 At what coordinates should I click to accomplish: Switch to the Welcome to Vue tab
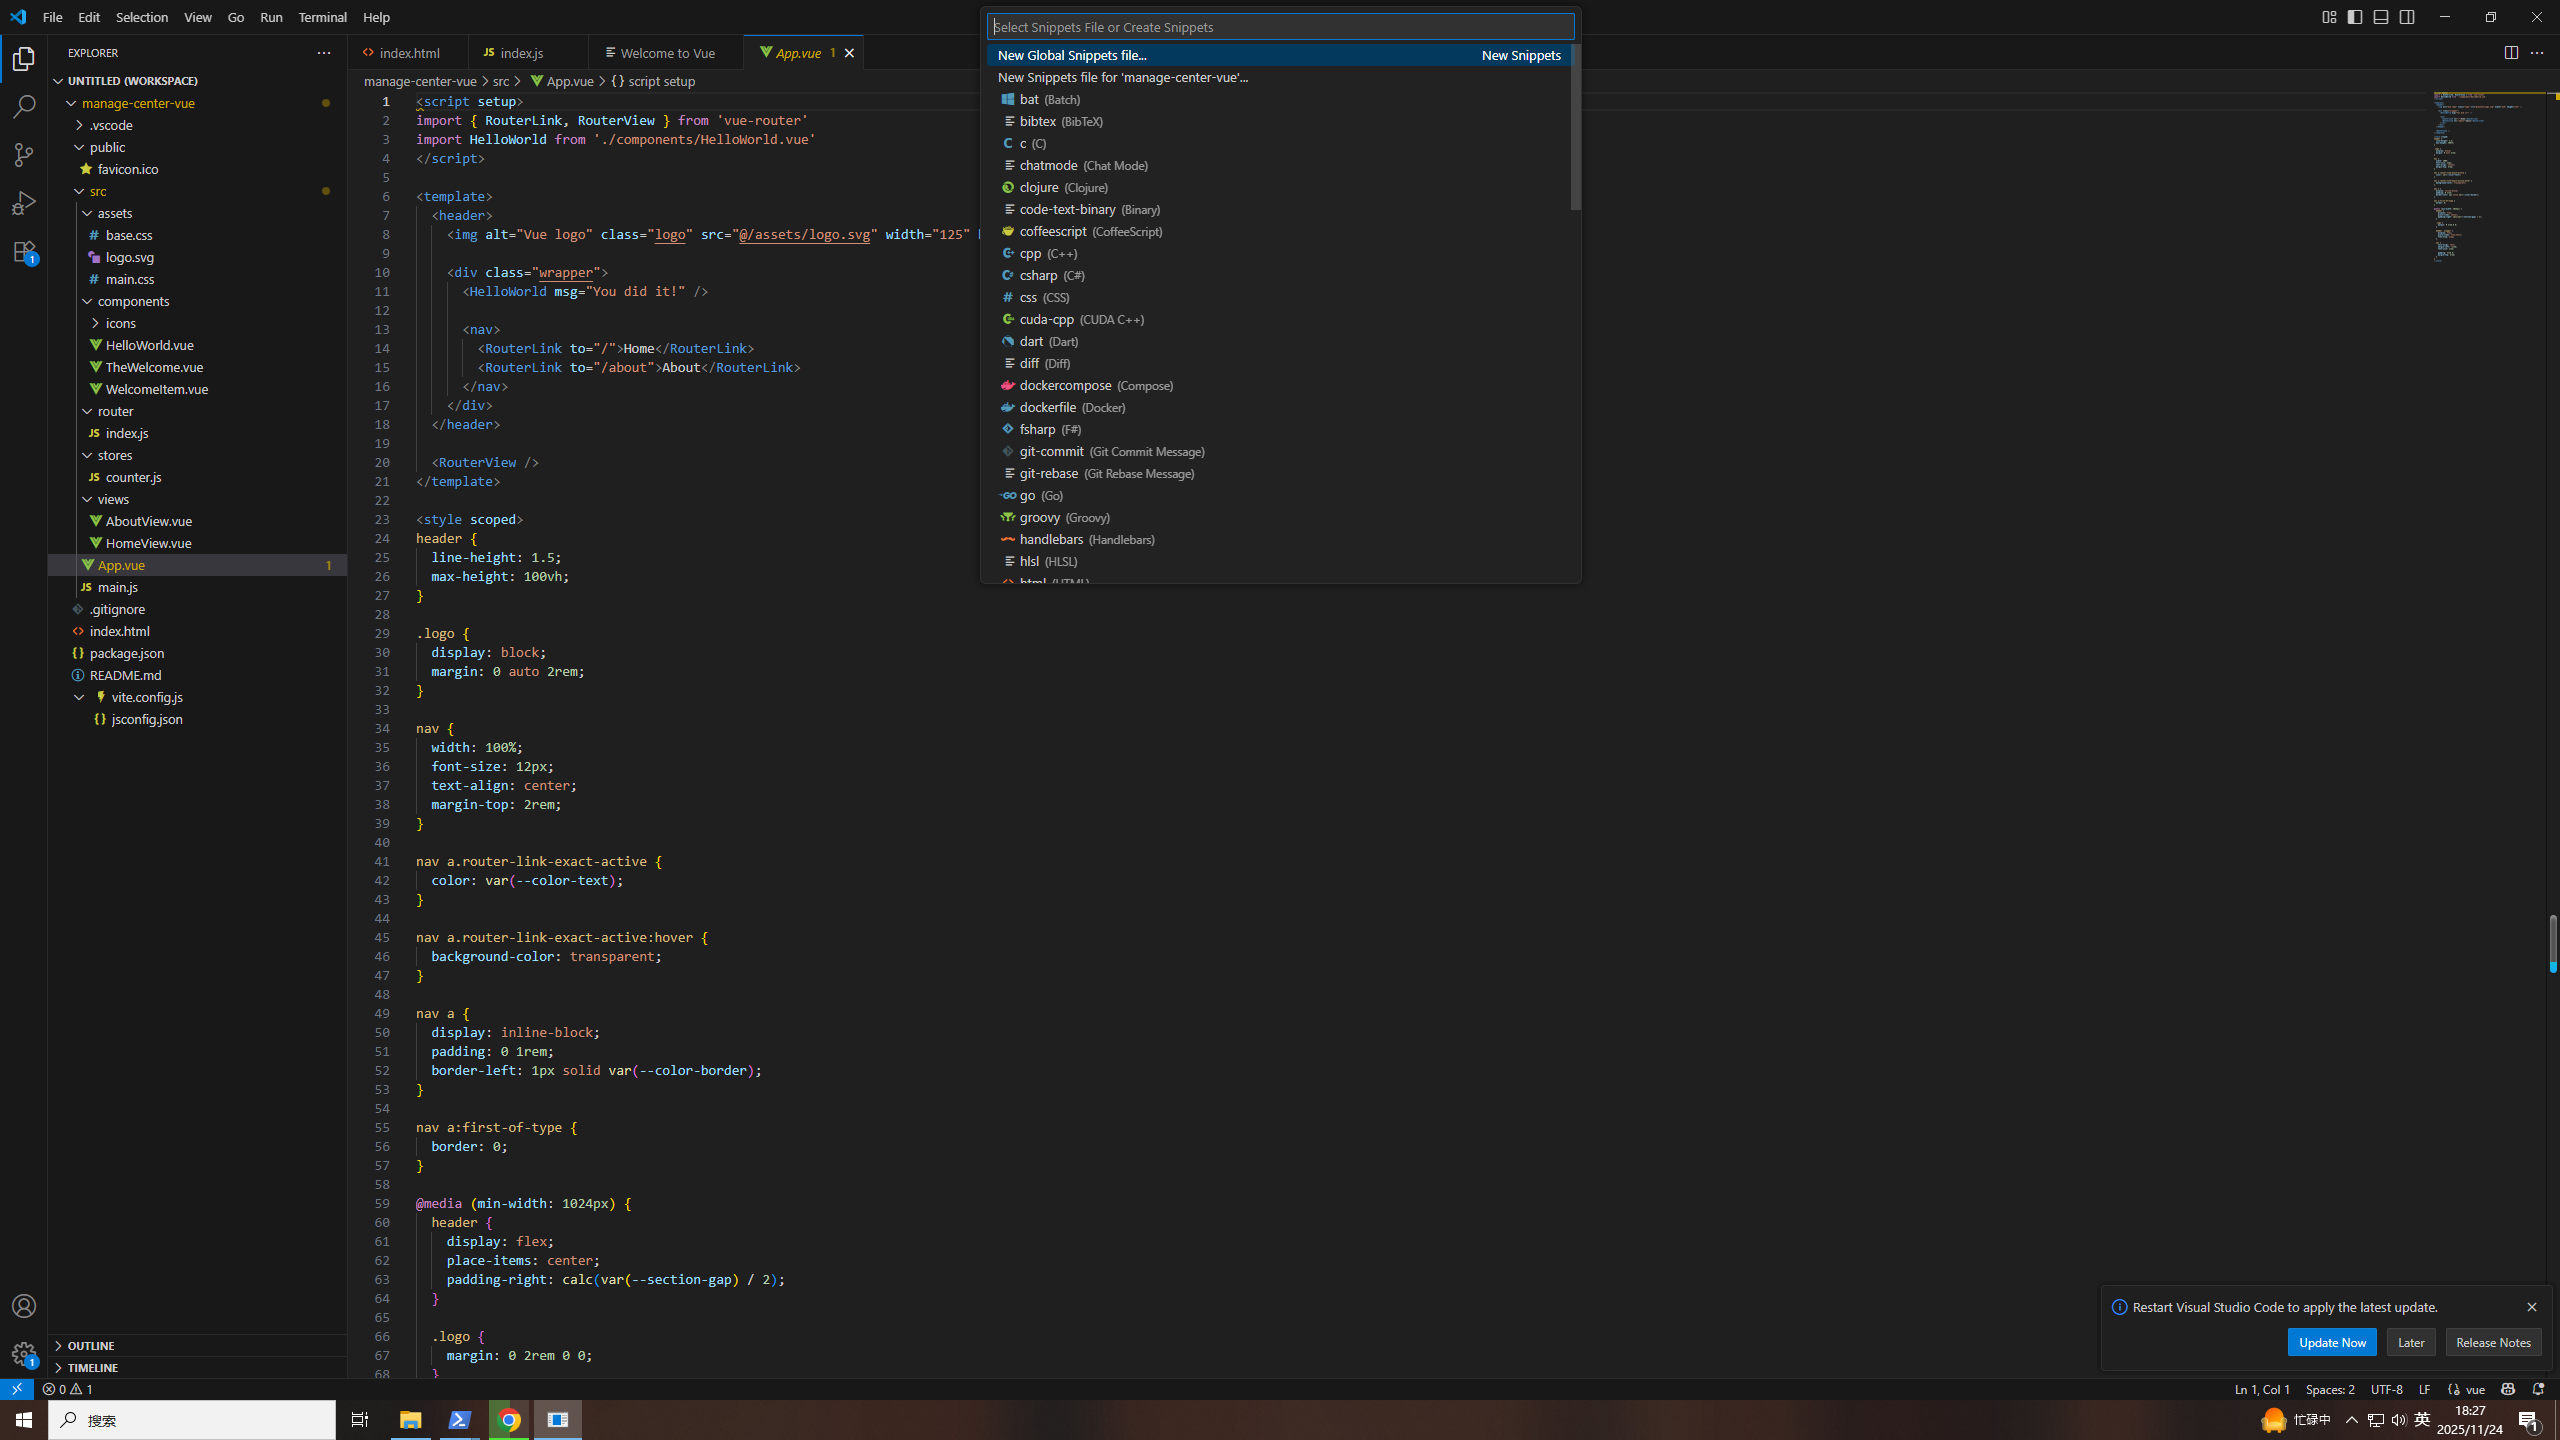[x=666, y=53]
